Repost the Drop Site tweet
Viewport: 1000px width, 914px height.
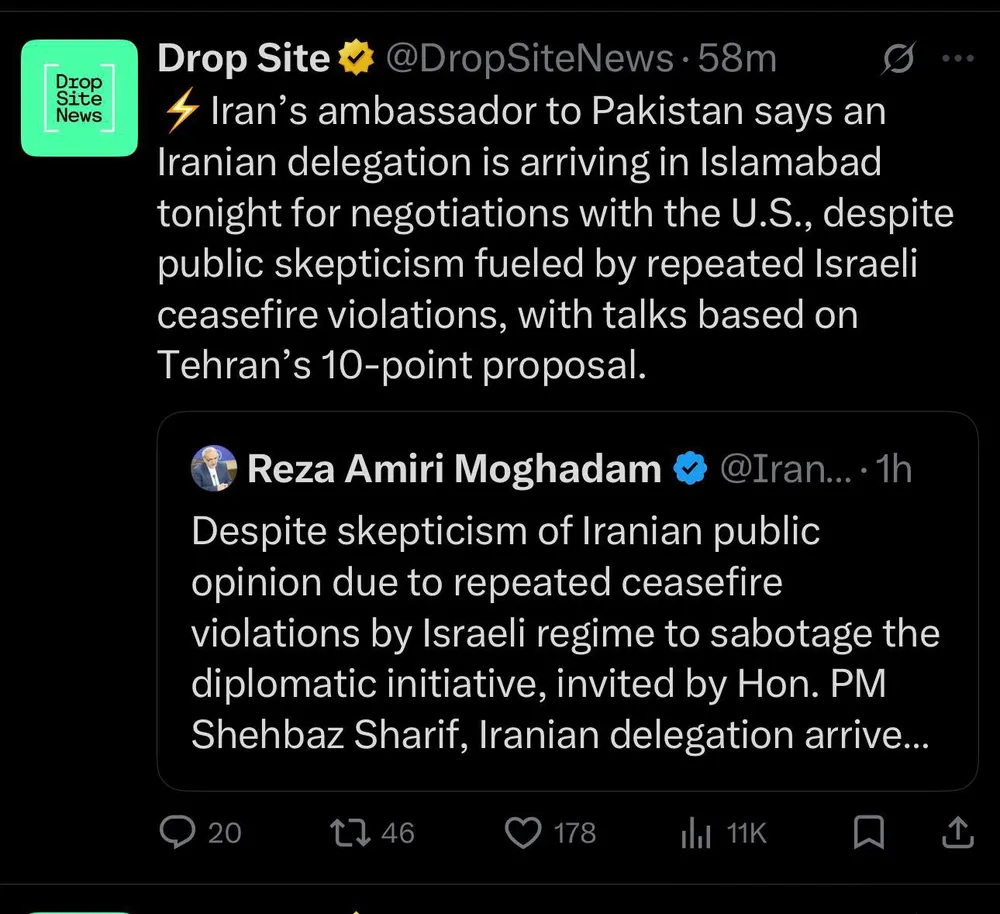[347, 832]
